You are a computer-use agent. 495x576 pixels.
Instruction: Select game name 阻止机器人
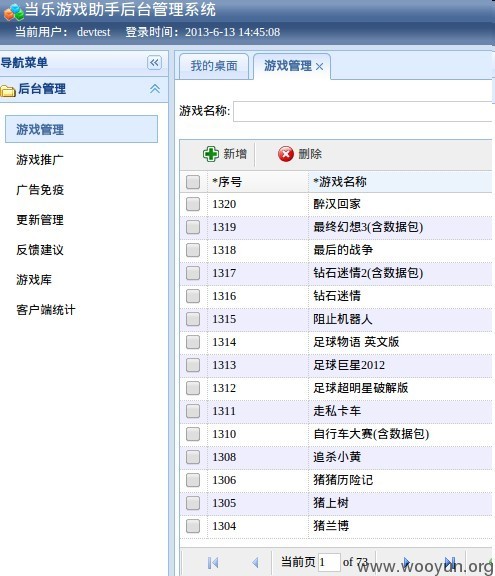click(x=343, y=319)
